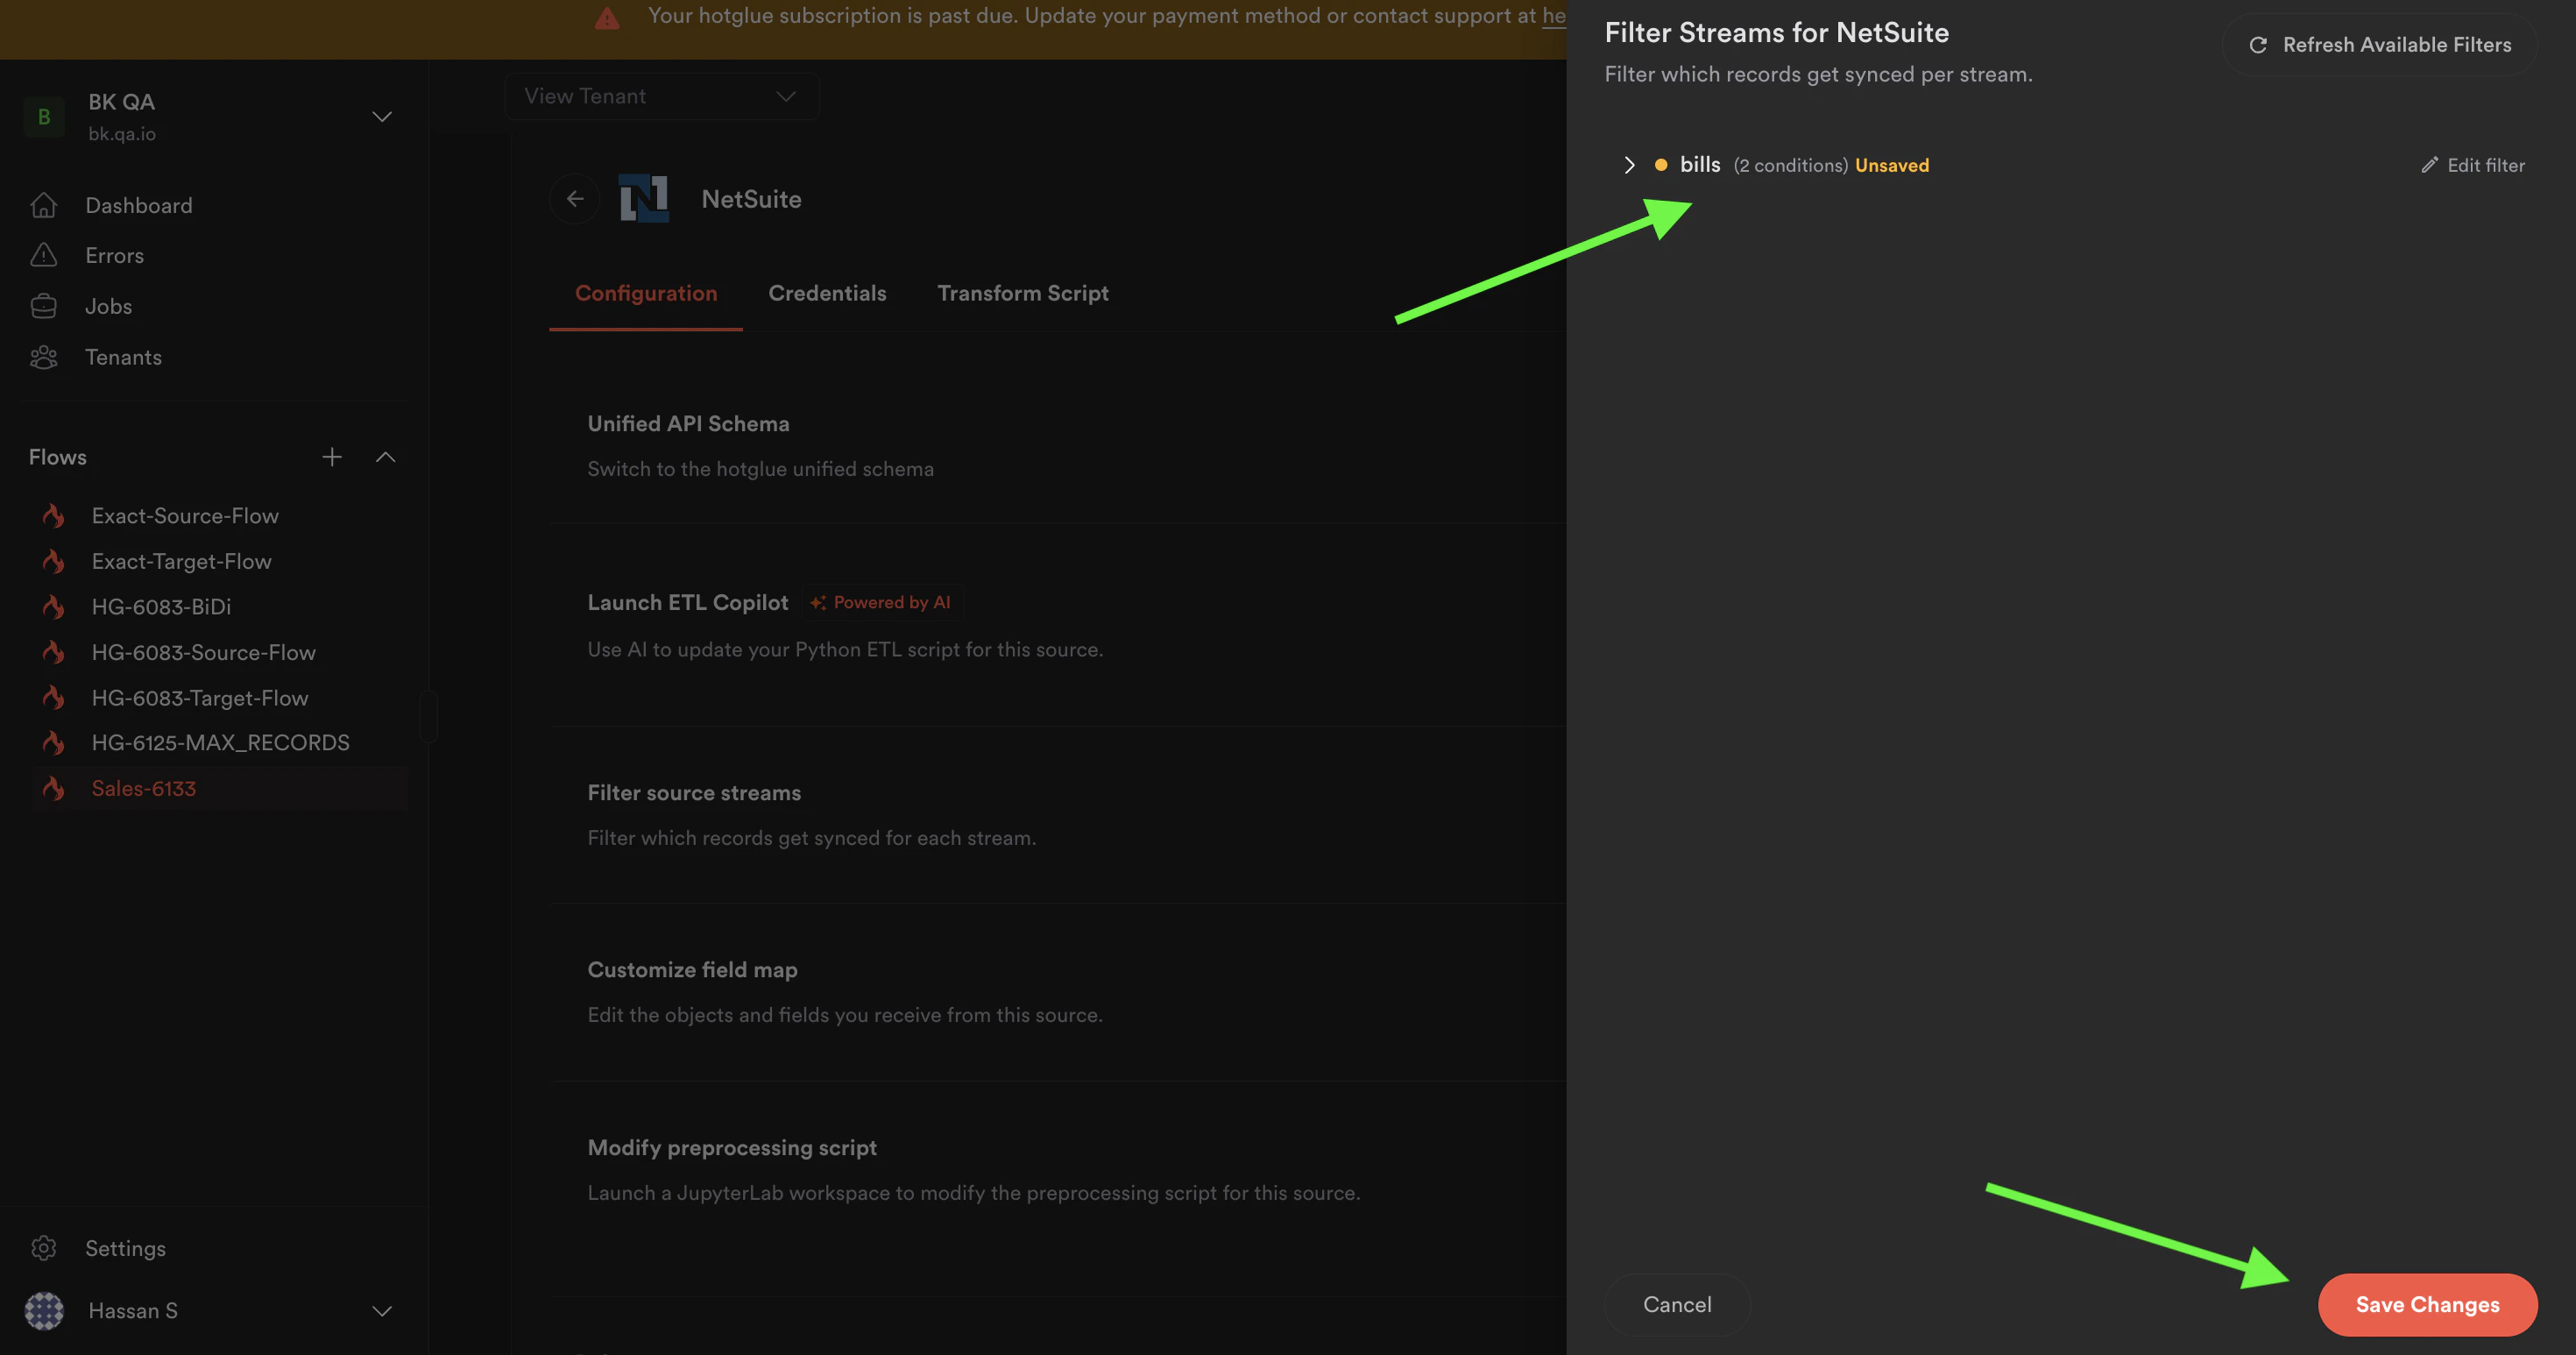
Task: Click the Dashboard home icon
Action: click(x=43, y=205)
